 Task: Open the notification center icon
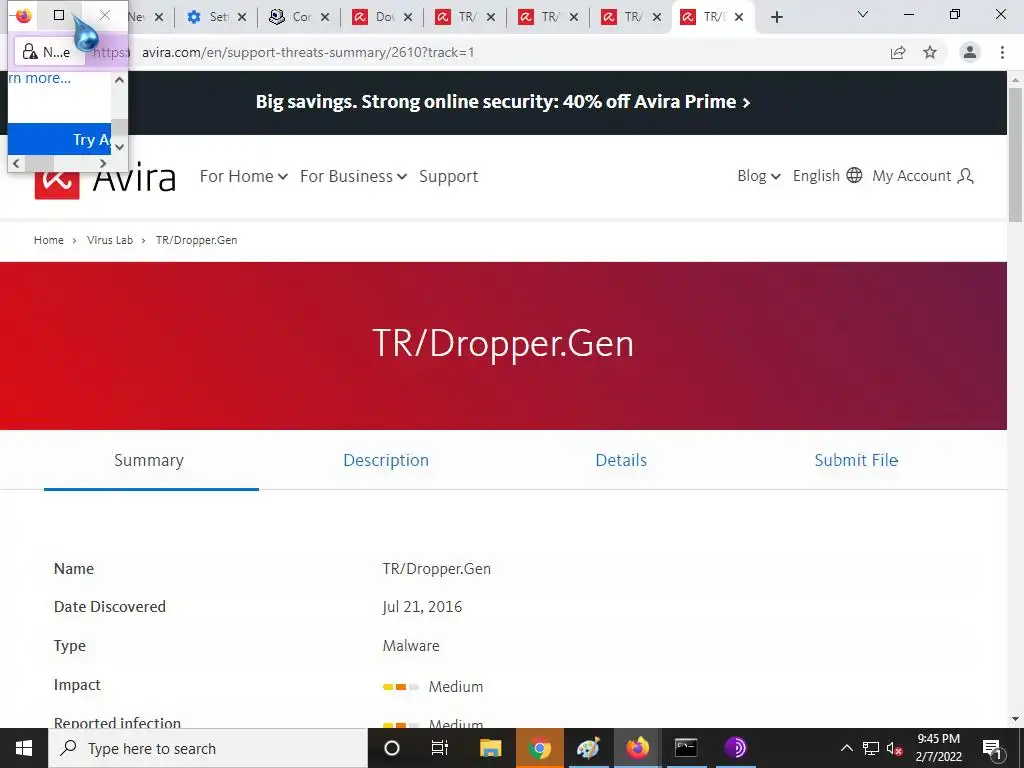click(993, 748)
